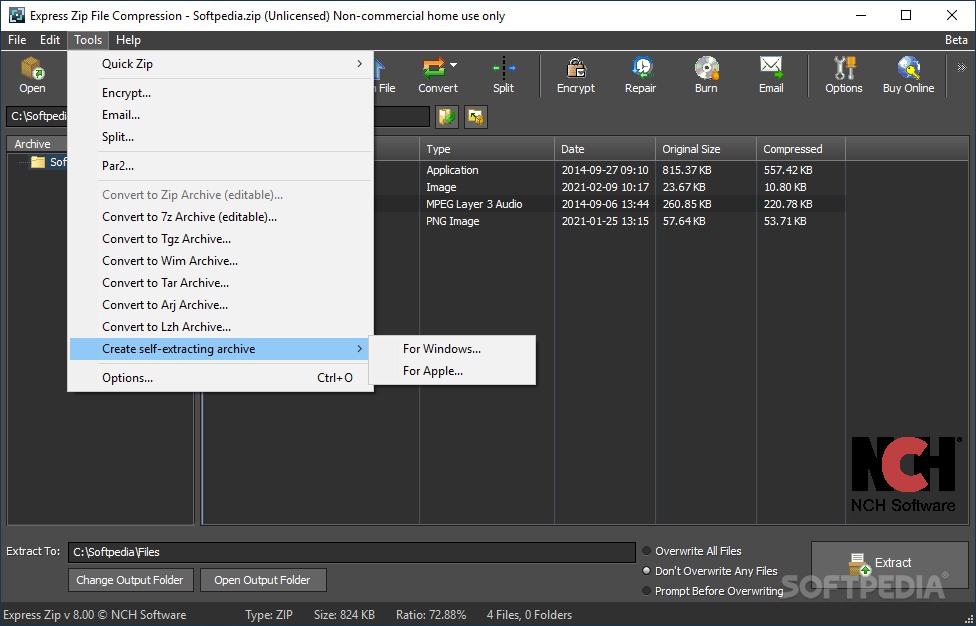Click the Archive panel header
This screenshot has height=626, width=976.
point(37,144)
